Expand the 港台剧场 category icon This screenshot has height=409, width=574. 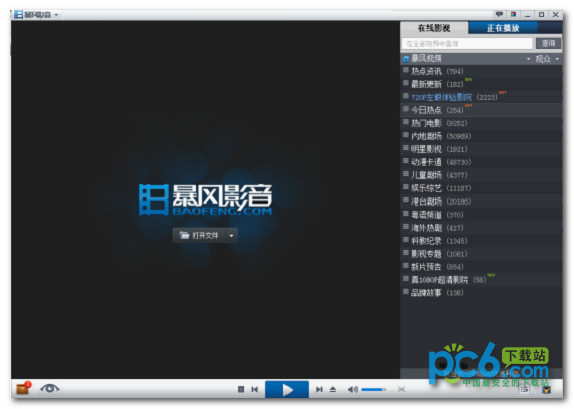point(406,200)
